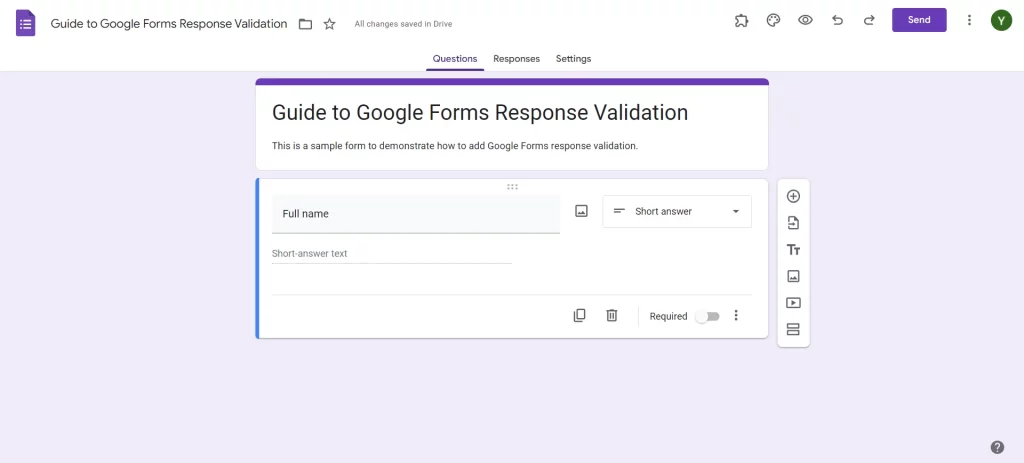Image resolution: width=1024 pixels, height=463 pixels.
Task: Toggle the Required switch on
Action: [707, 316]
